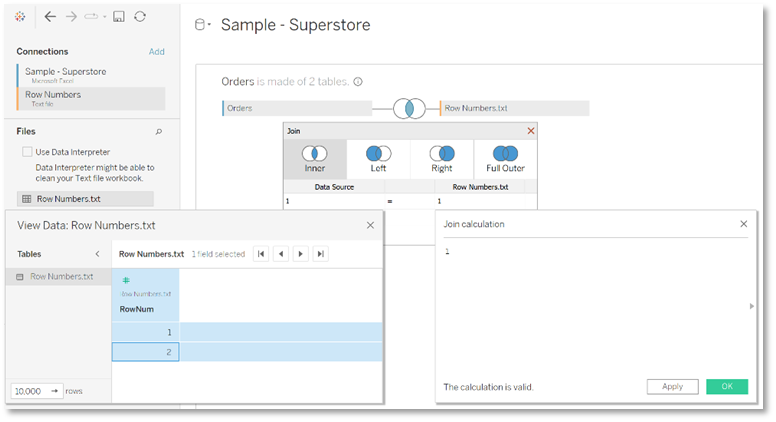Click OK in Join calculation dialog
The width and height of the screenshot is (776, 422).
click(726, 386)
